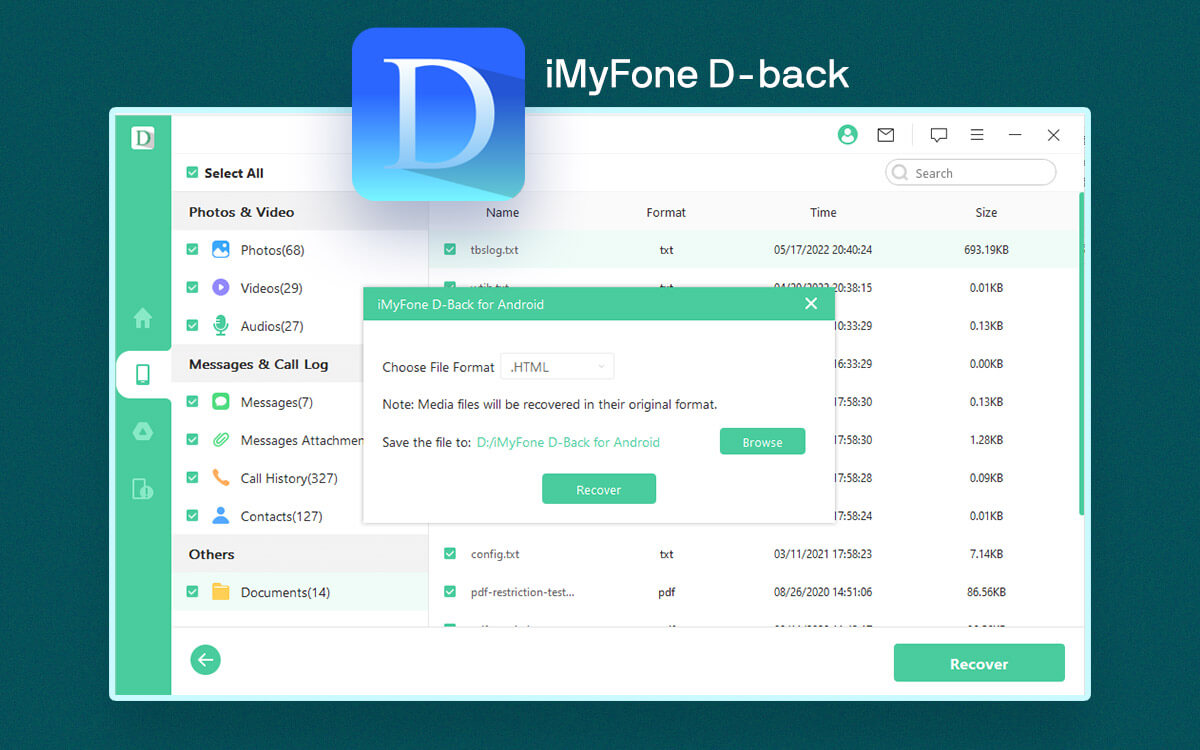Select the Contacts(127) category

(281, 516)
